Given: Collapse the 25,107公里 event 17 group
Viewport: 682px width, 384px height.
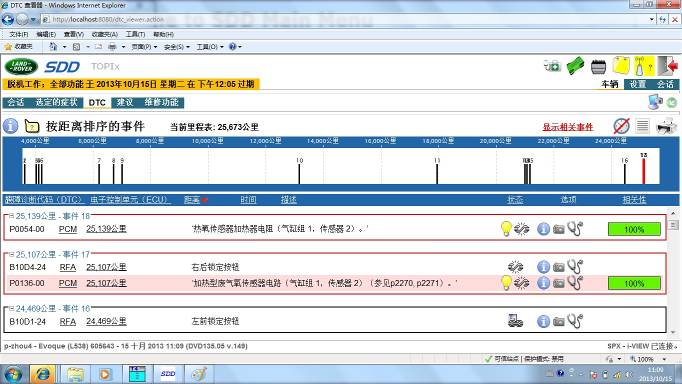Looking at the screenshot, I should 12,254.
